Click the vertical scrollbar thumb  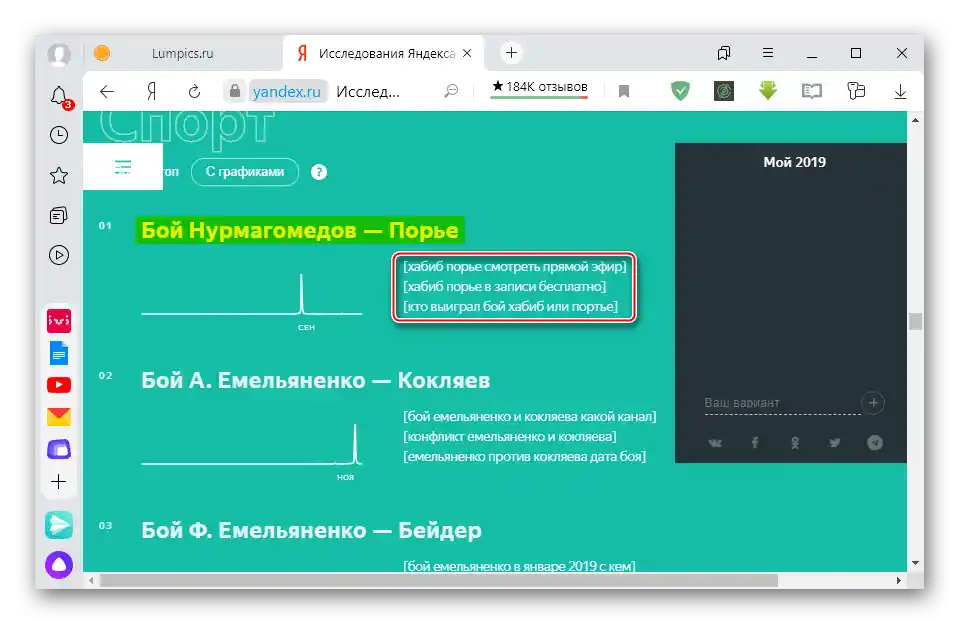click(915, 321)
